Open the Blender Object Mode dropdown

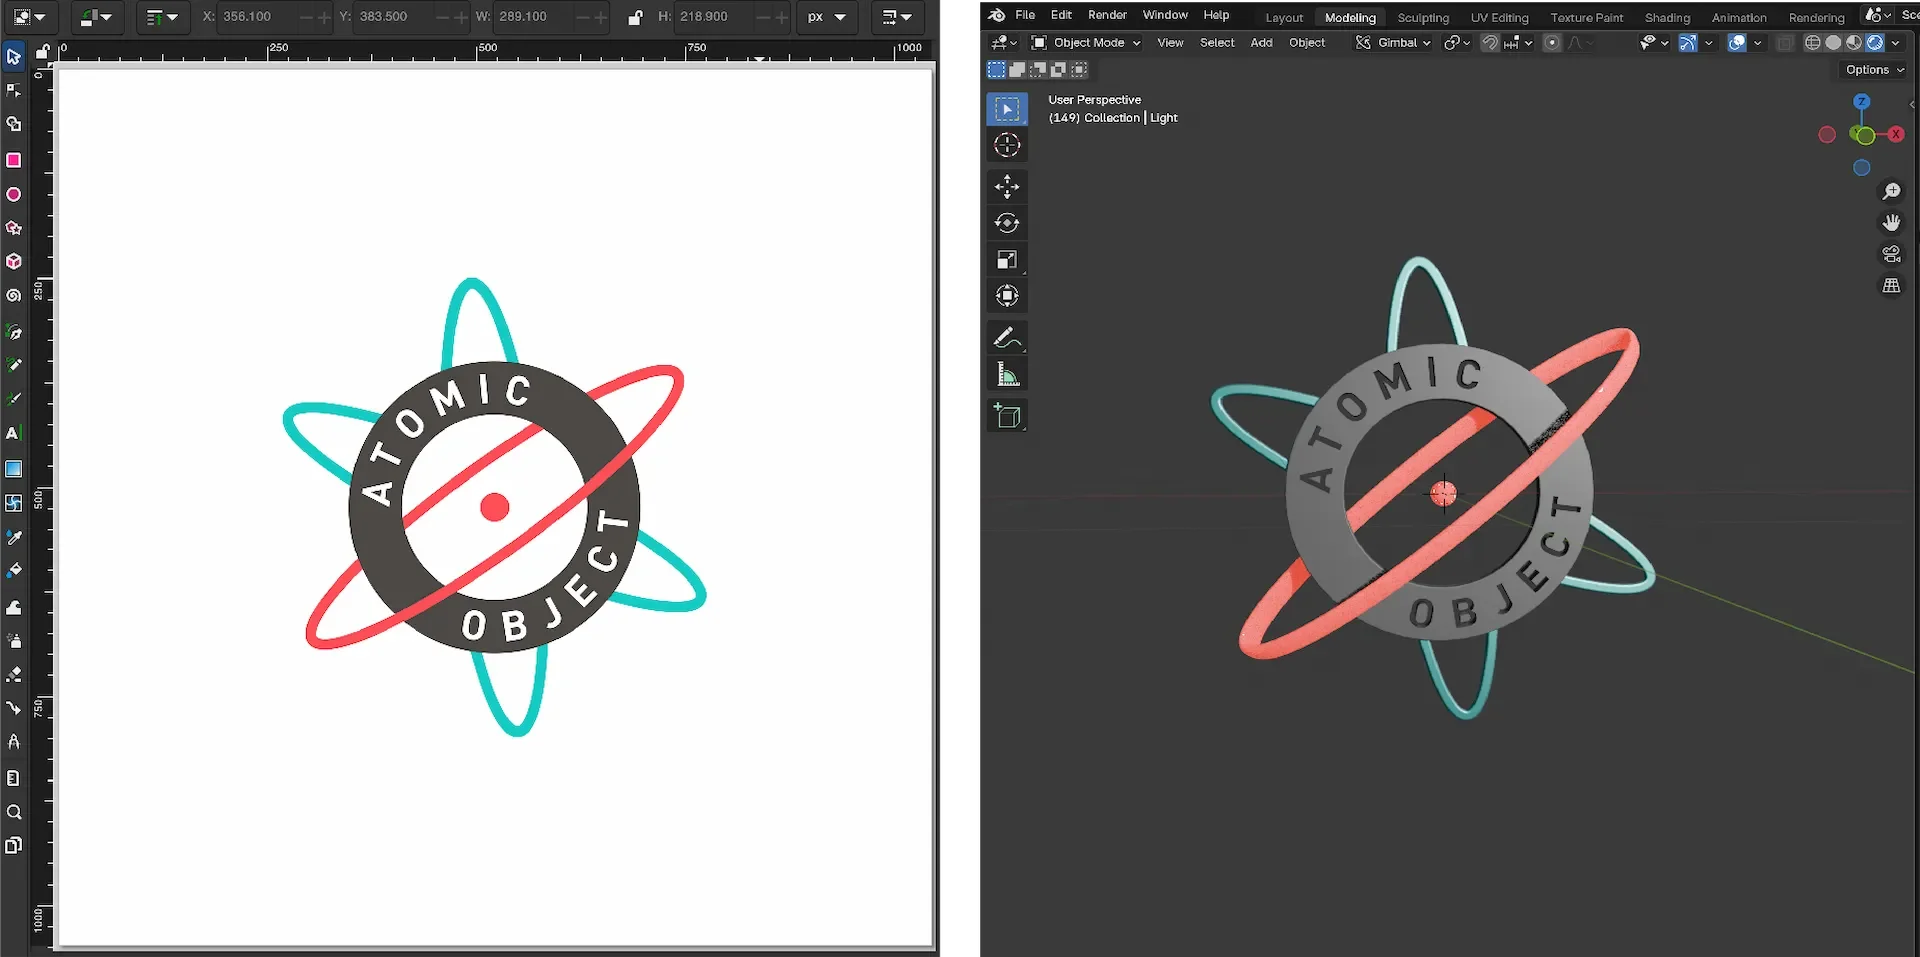[x=1086, y=43]
